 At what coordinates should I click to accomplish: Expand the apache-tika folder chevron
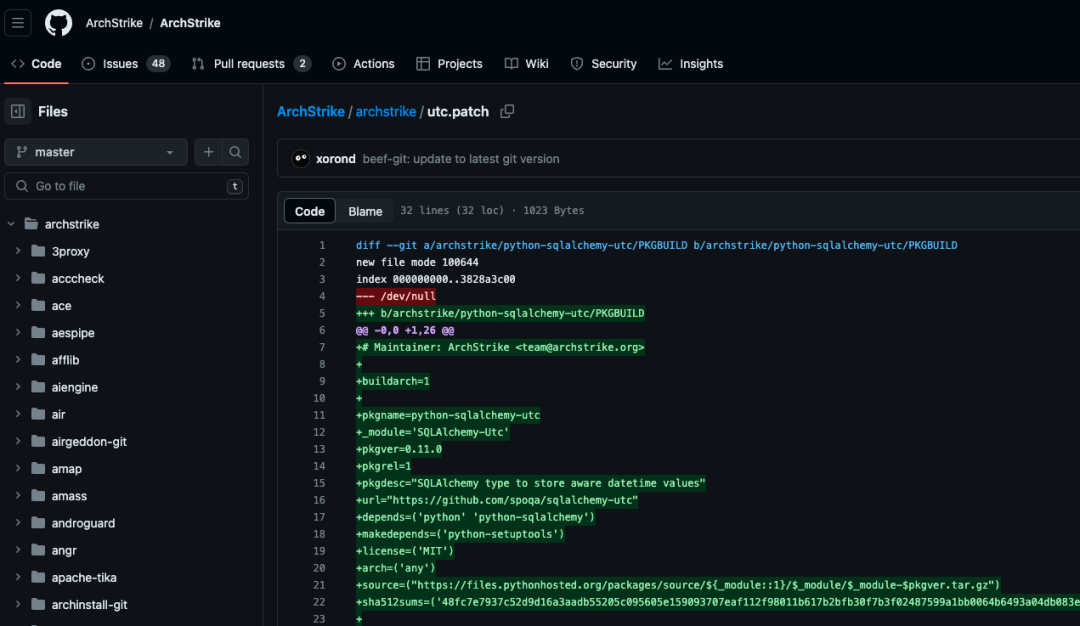pyautogui.click(x=18, y=578)
